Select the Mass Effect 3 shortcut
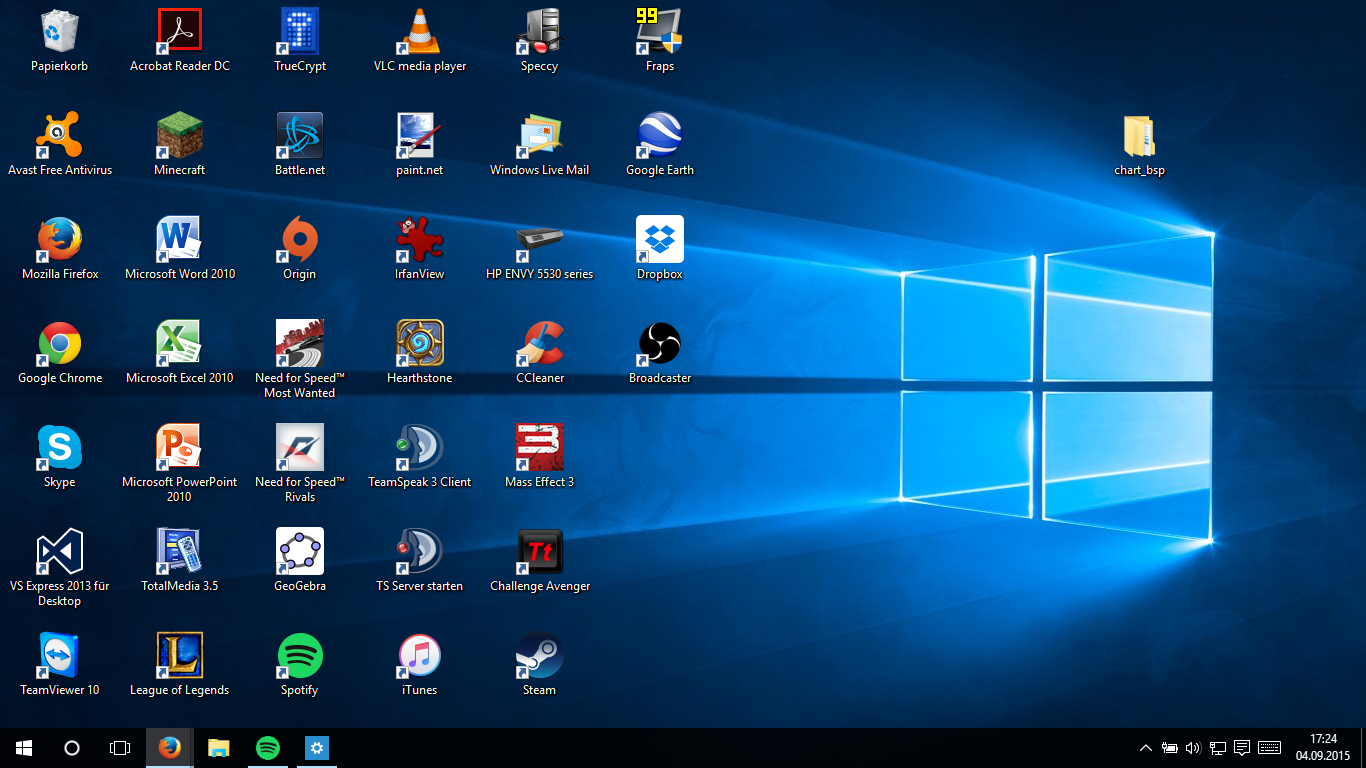 [539, 449]
